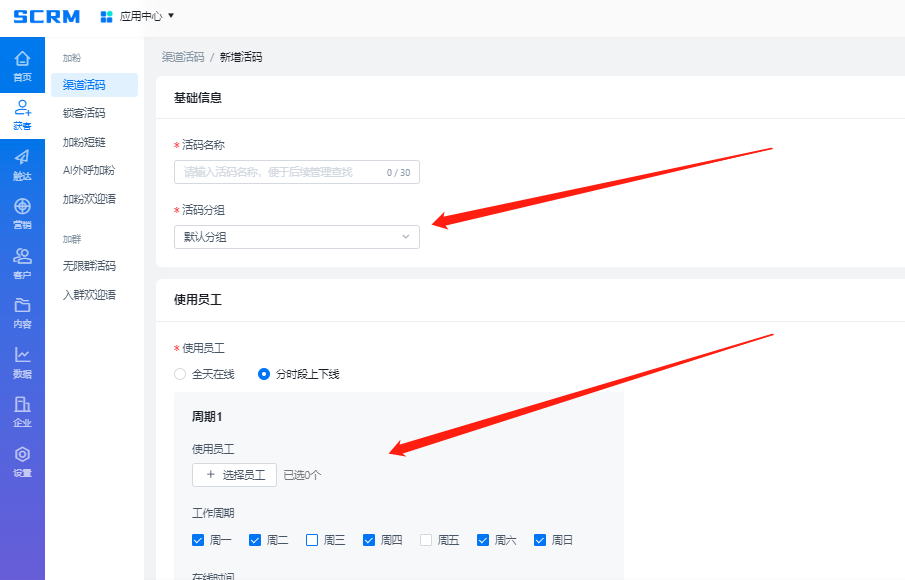This screenshot has width=905, height=580.
Task: Click the 营销 marketing icon
Action: pyautogui.click(x=22, y=212)
